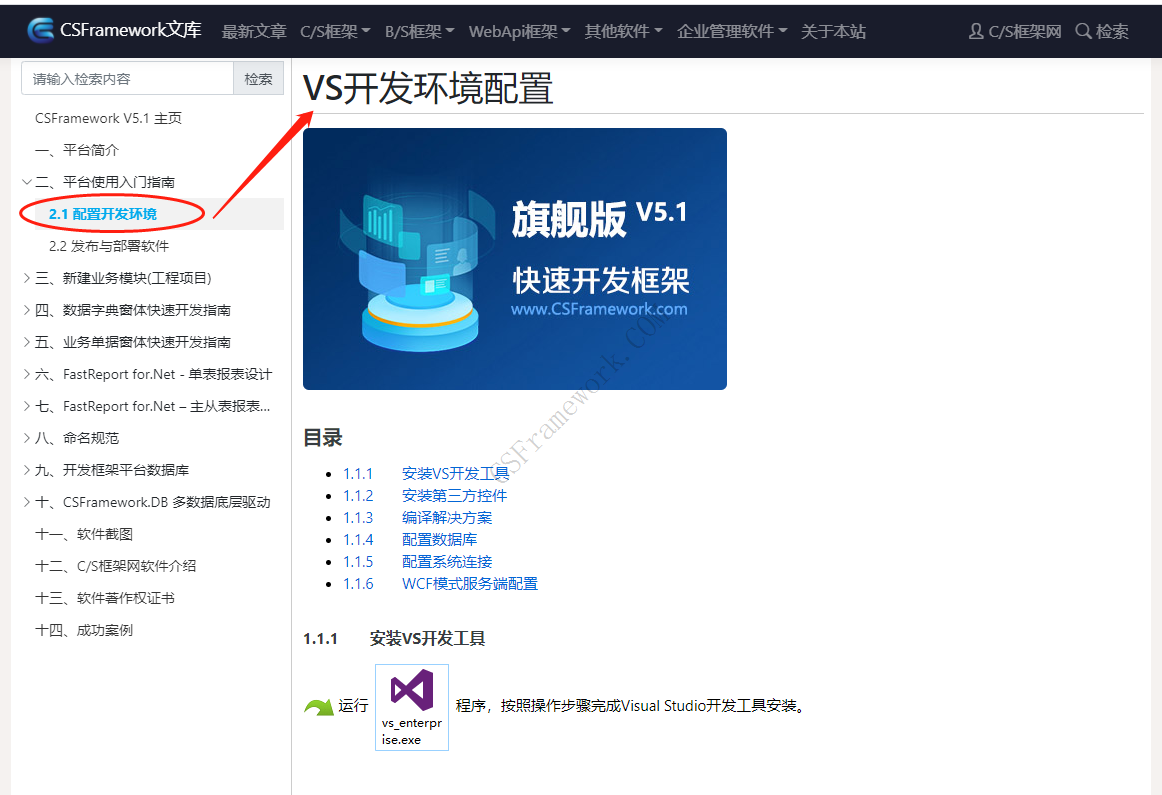Viewport: 1162px width, 795px height.
Task: Click the 1.1.5 link in 目录
Action: tap(358, 562)
